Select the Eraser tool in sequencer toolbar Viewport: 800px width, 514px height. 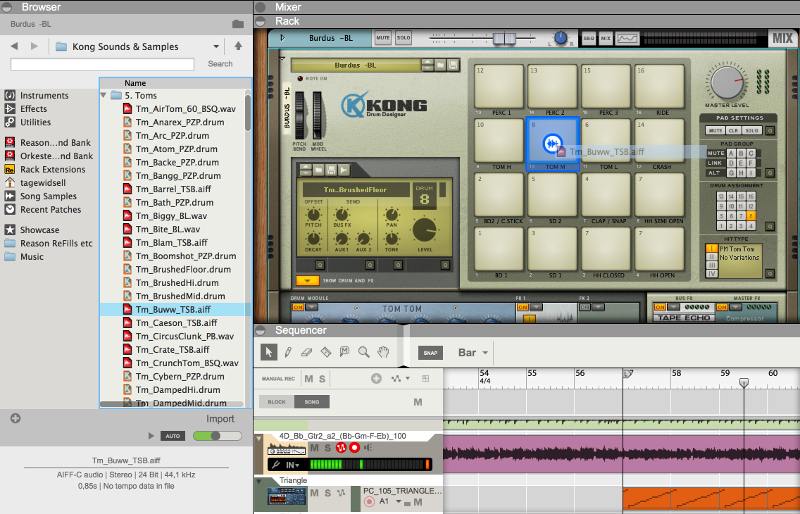(x=307, y=352)
